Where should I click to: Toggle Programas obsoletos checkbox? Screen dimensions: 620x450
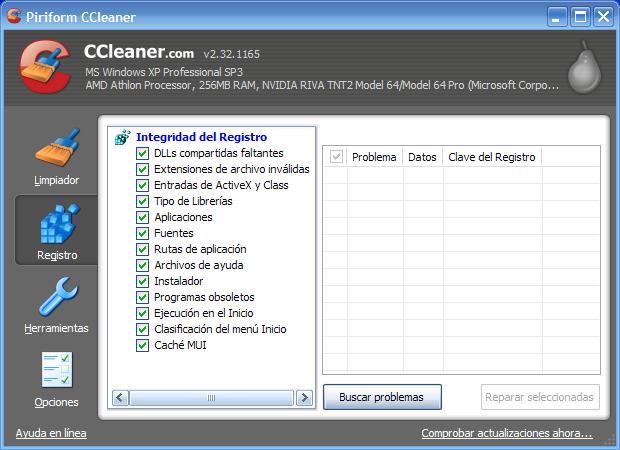(x=142, y=297)
